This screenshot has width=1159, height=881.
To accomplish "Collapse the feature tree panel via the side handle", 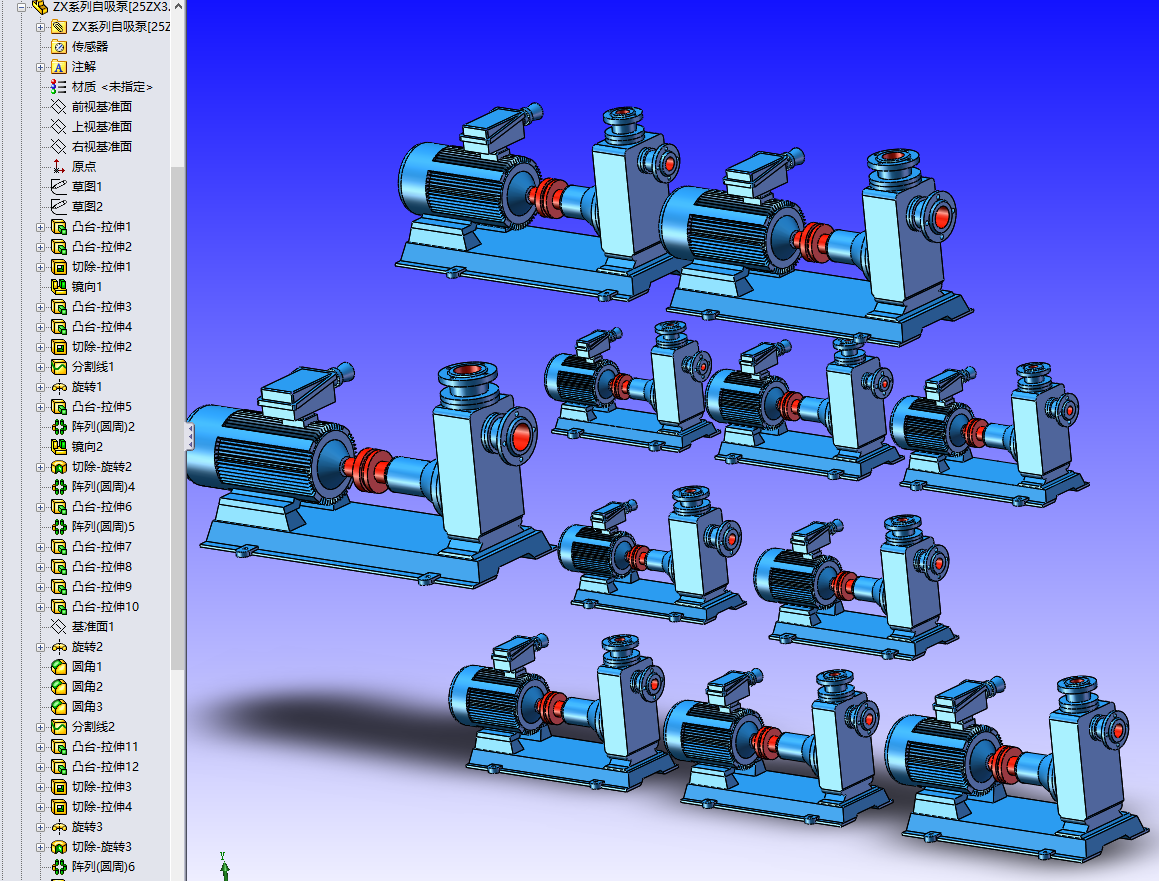I will click(189, 437).
